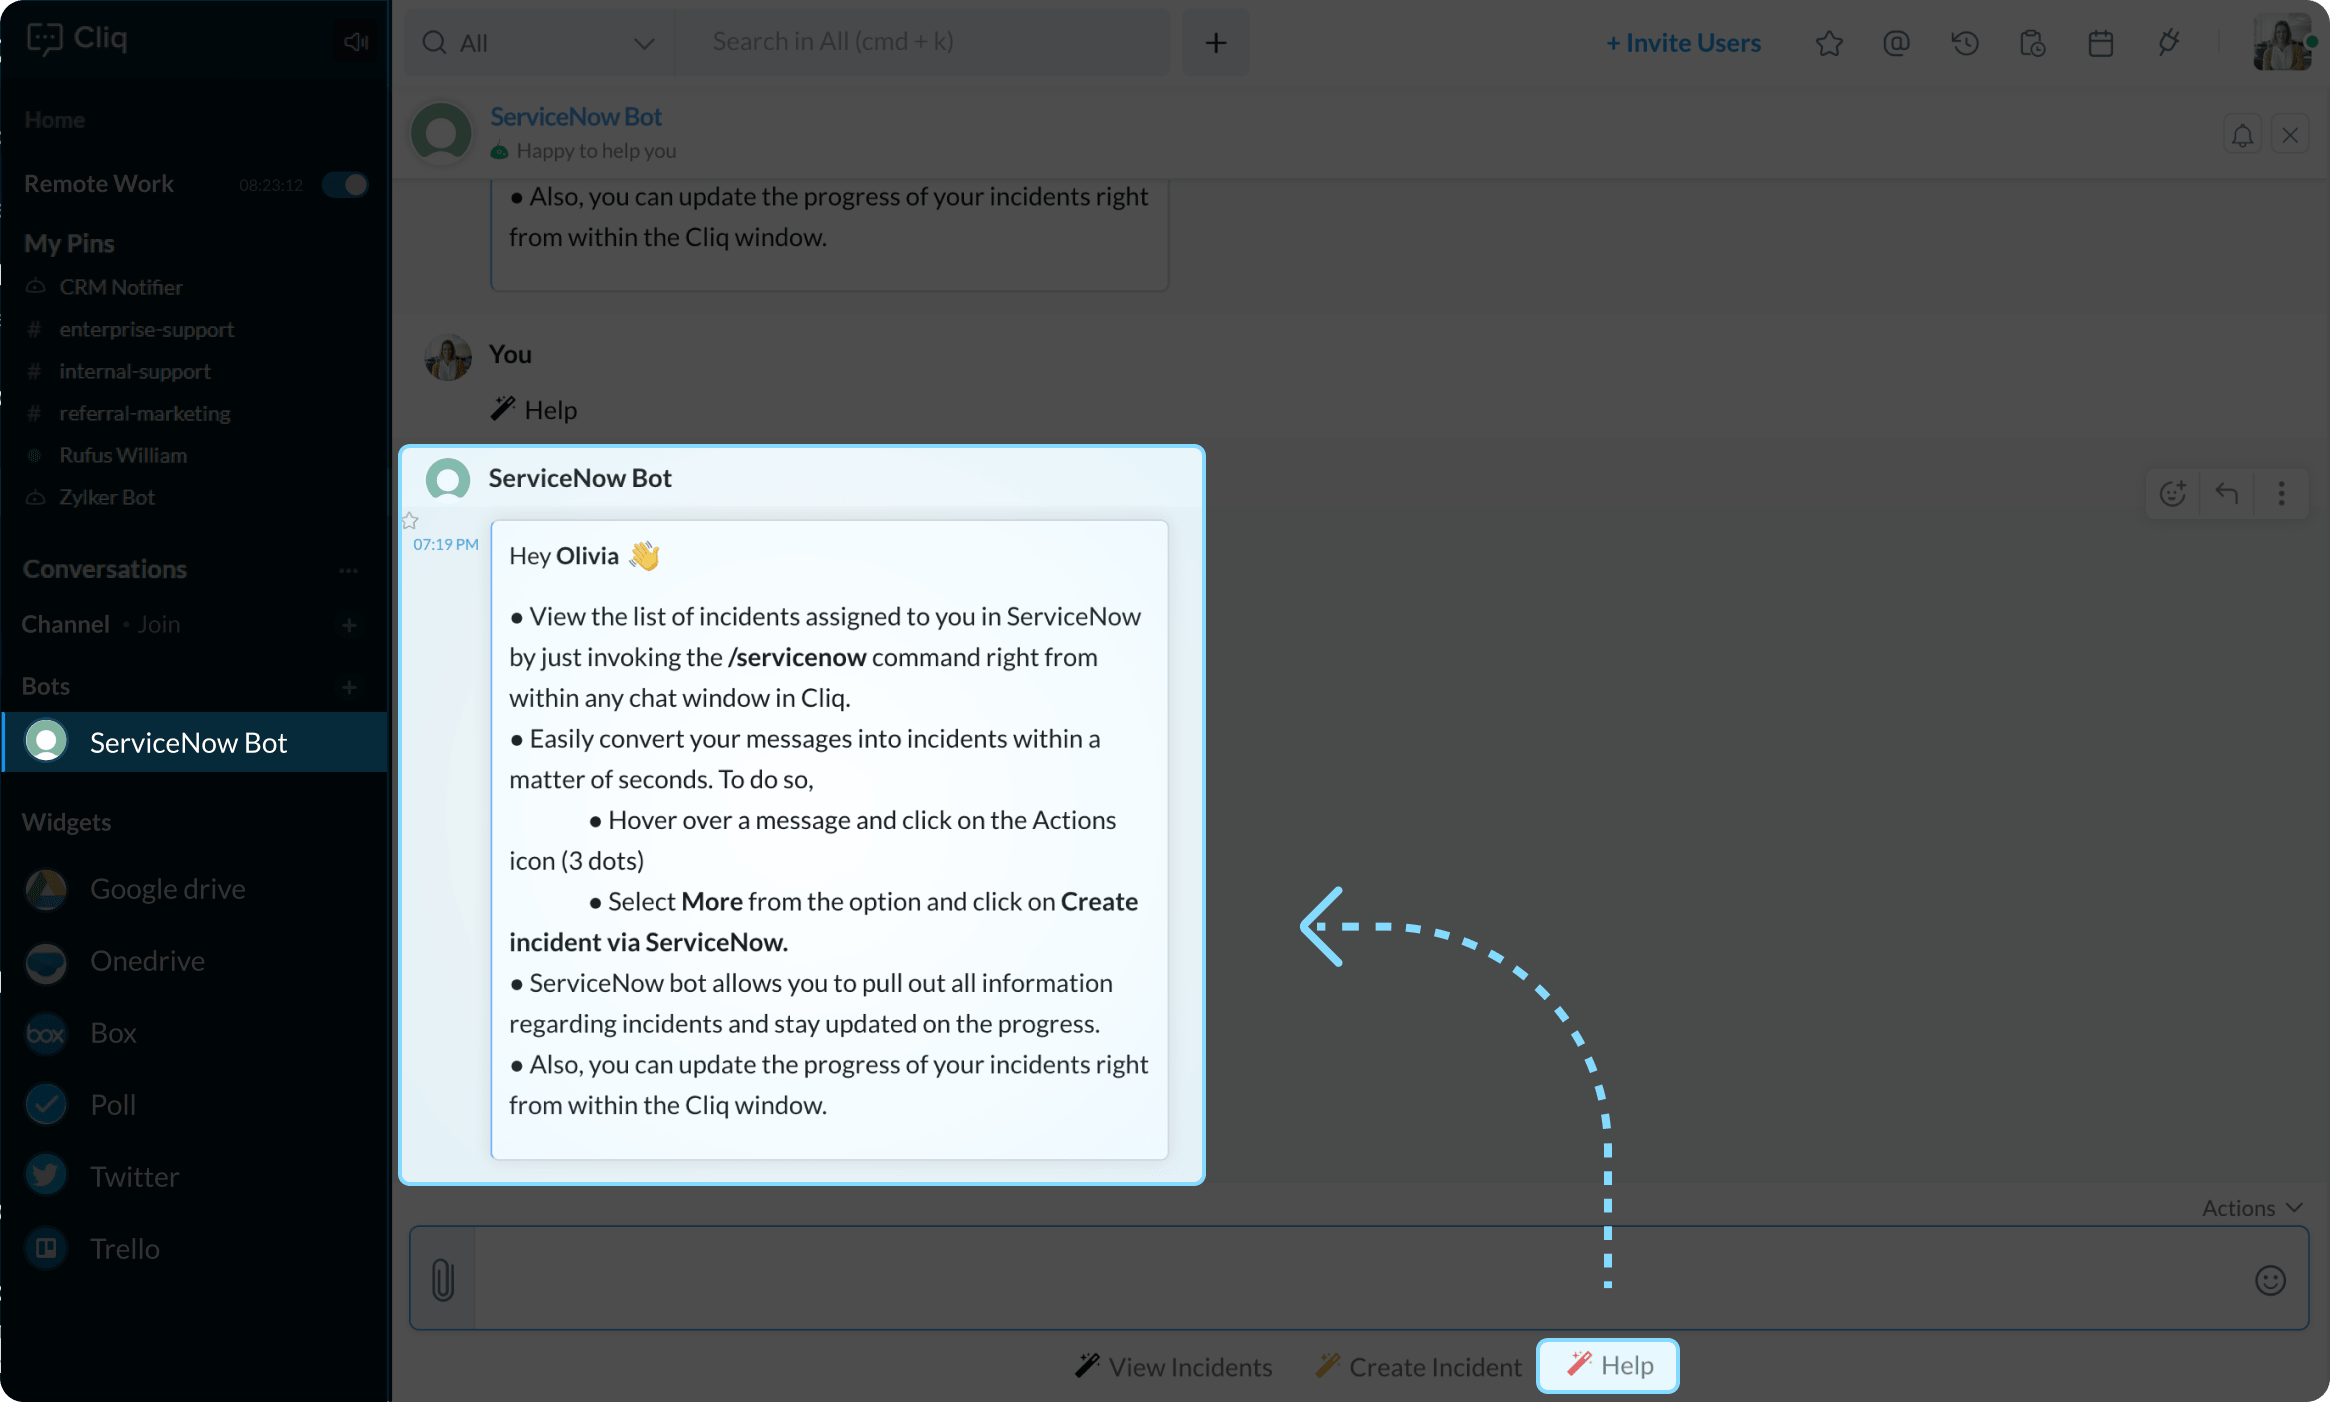The width and height of the screenshot is (2330, 1402).
Task: Add a new channel plus icon
Action: [x=349, y=626]
